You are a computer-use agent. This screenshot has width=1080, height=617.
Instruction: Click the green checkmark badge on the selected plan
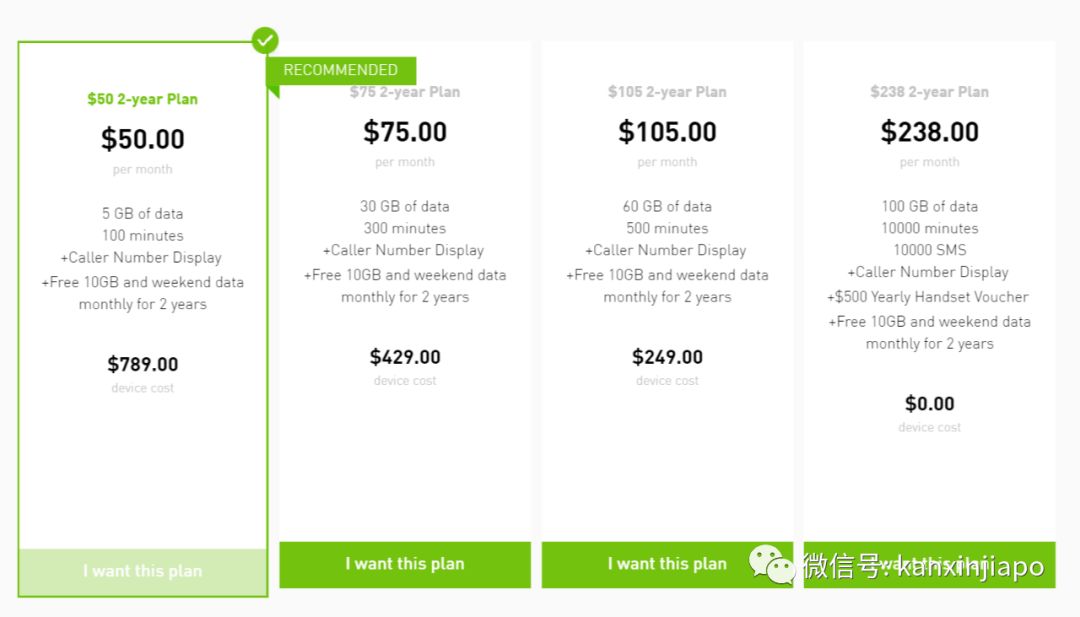265,41
